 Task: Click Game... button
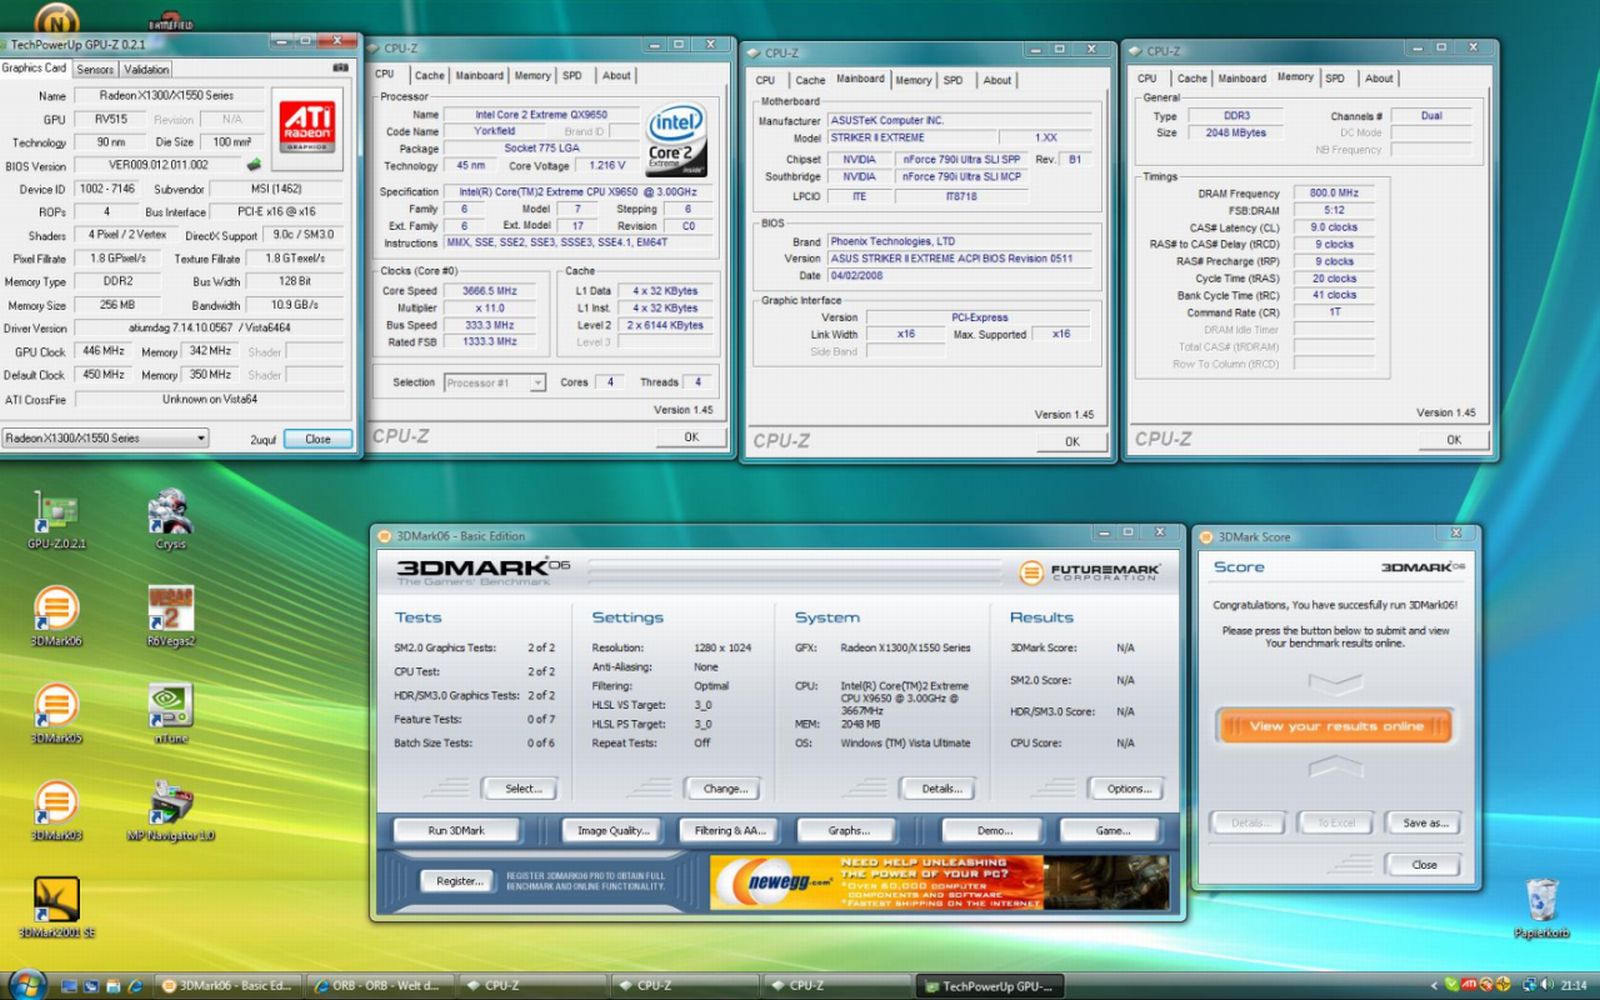pos(1112,831)
